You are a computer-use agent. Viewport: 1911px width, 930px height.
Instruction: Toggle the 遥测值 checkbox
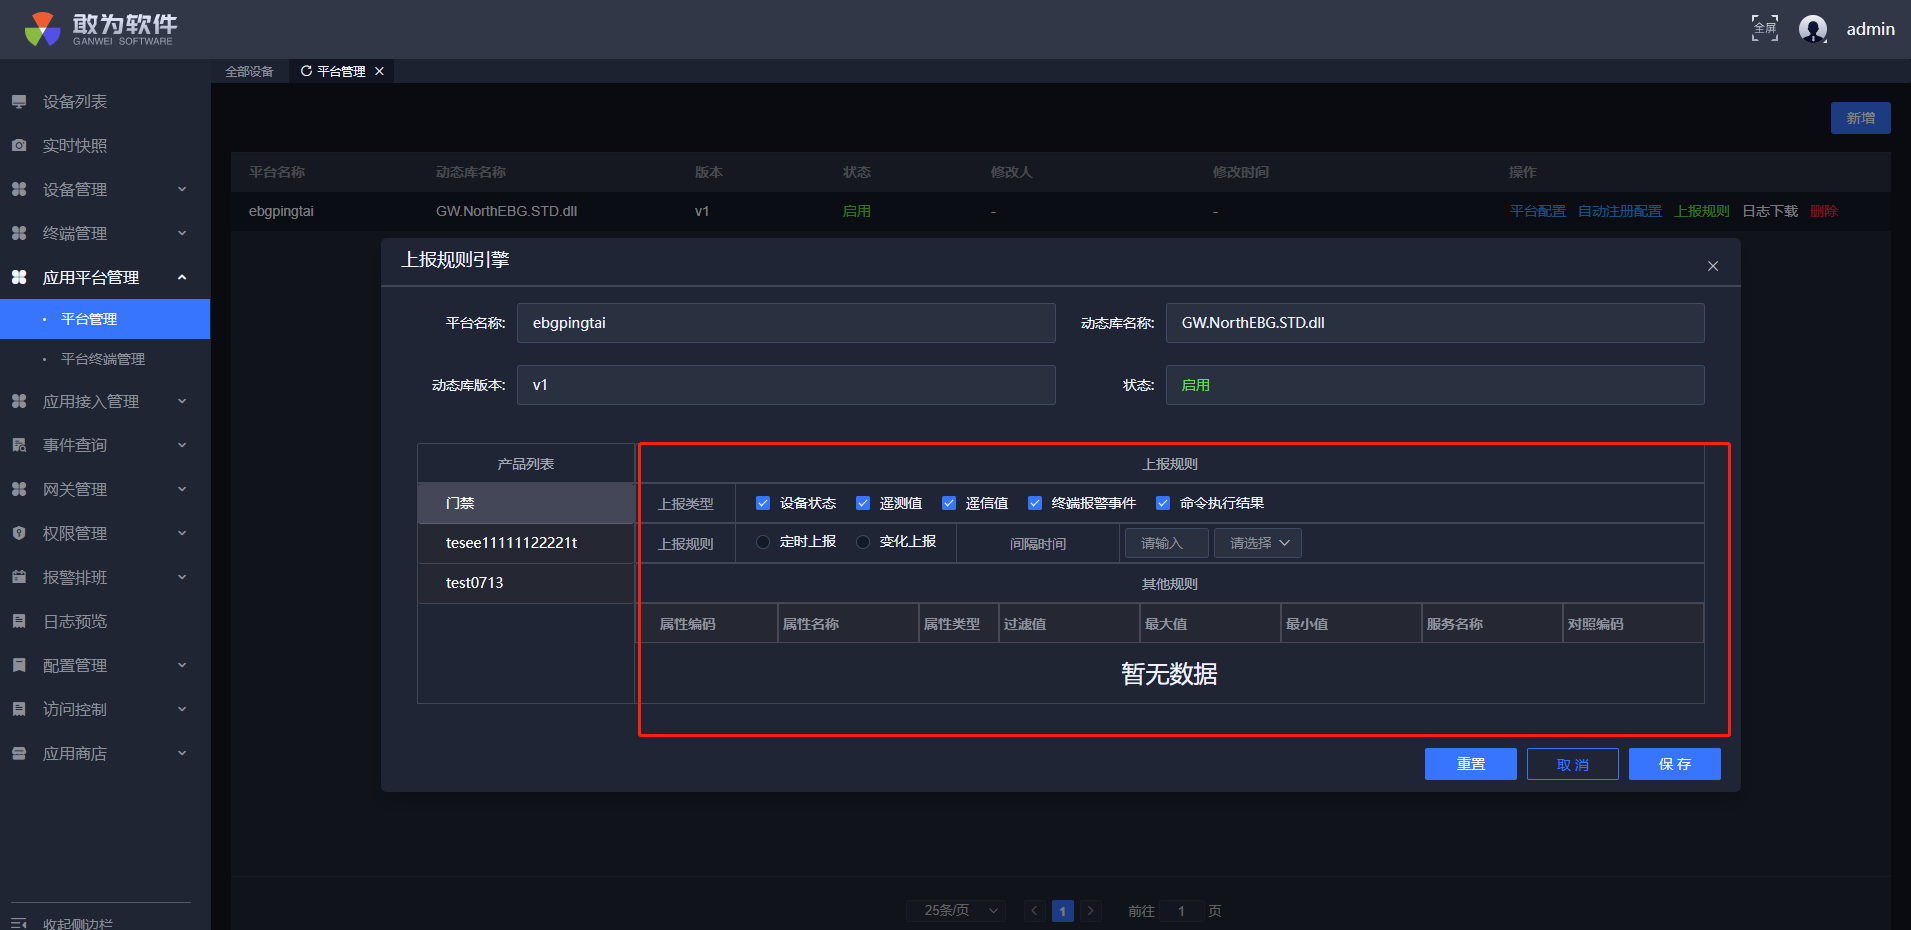[x=863, y=503]
